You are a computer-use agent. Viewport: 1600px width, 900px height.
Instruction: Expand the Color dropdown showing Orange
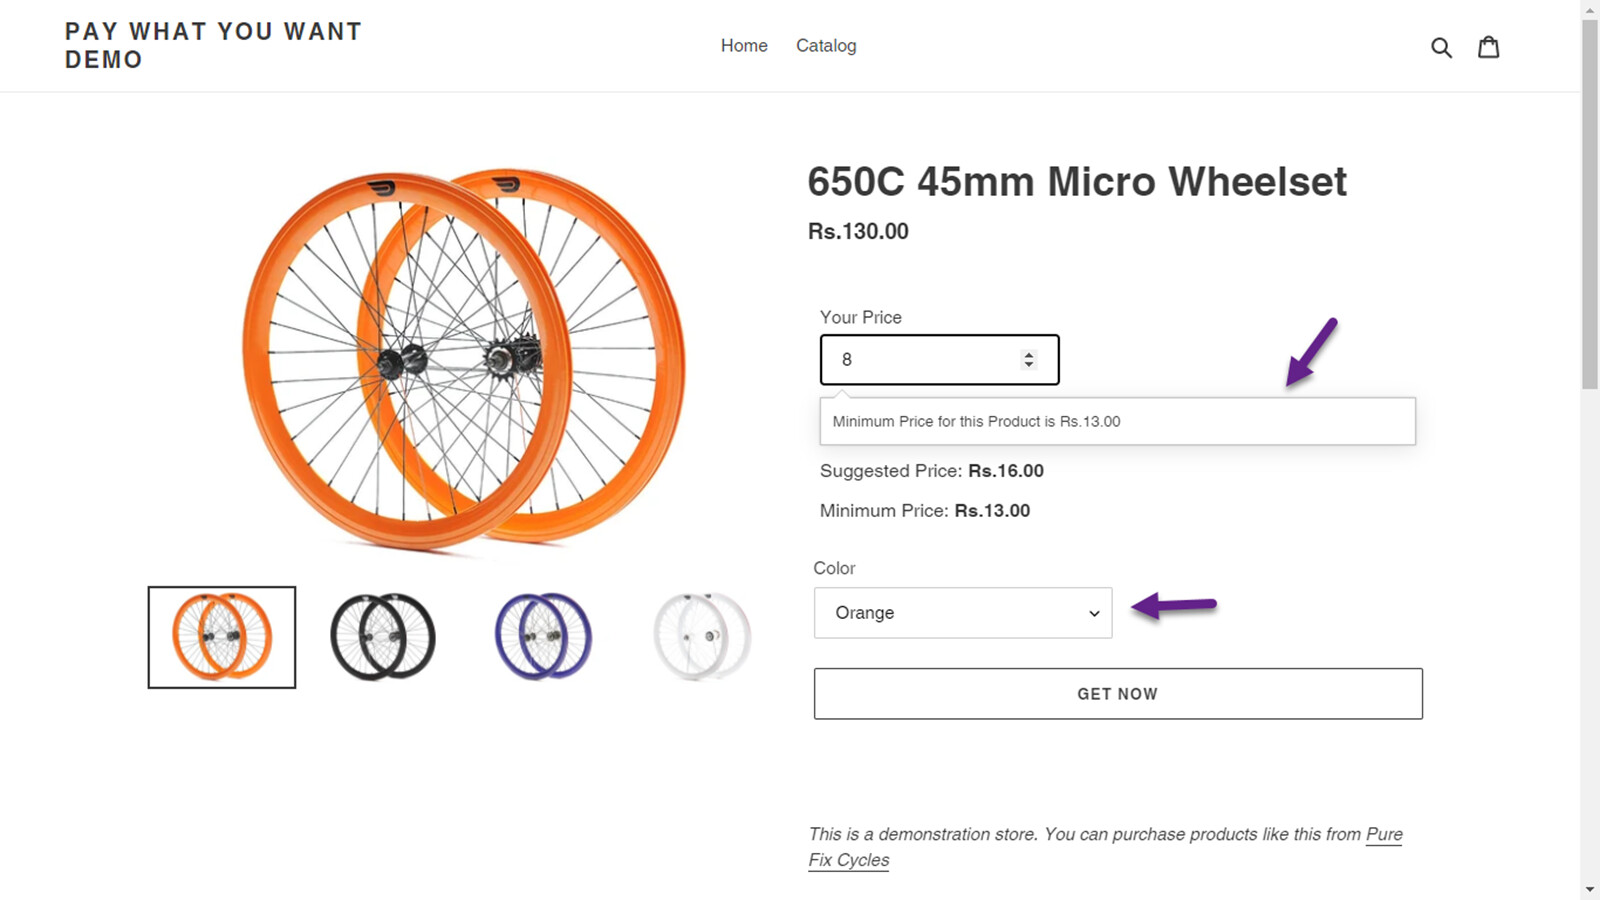(x=963, y=613)
